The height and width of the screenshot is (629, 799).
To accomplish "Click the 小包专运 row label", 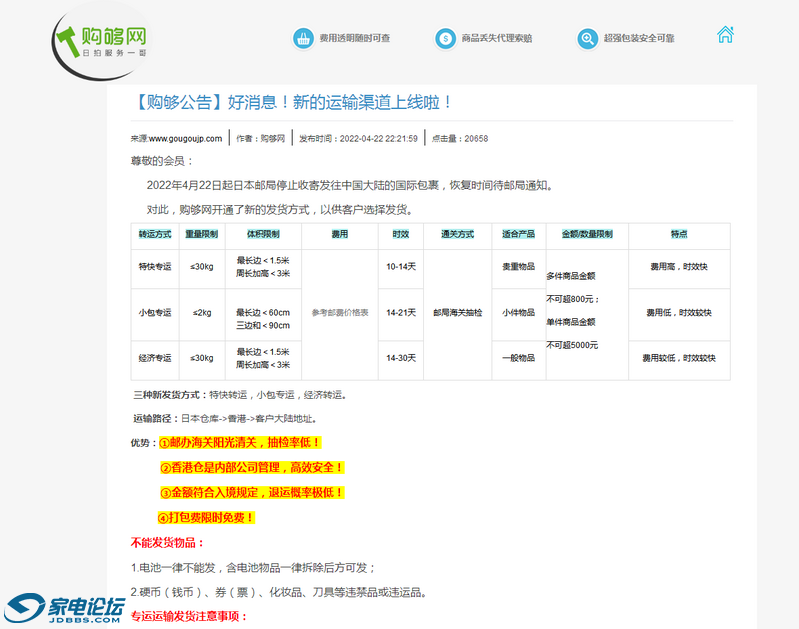I will point(155,312).
